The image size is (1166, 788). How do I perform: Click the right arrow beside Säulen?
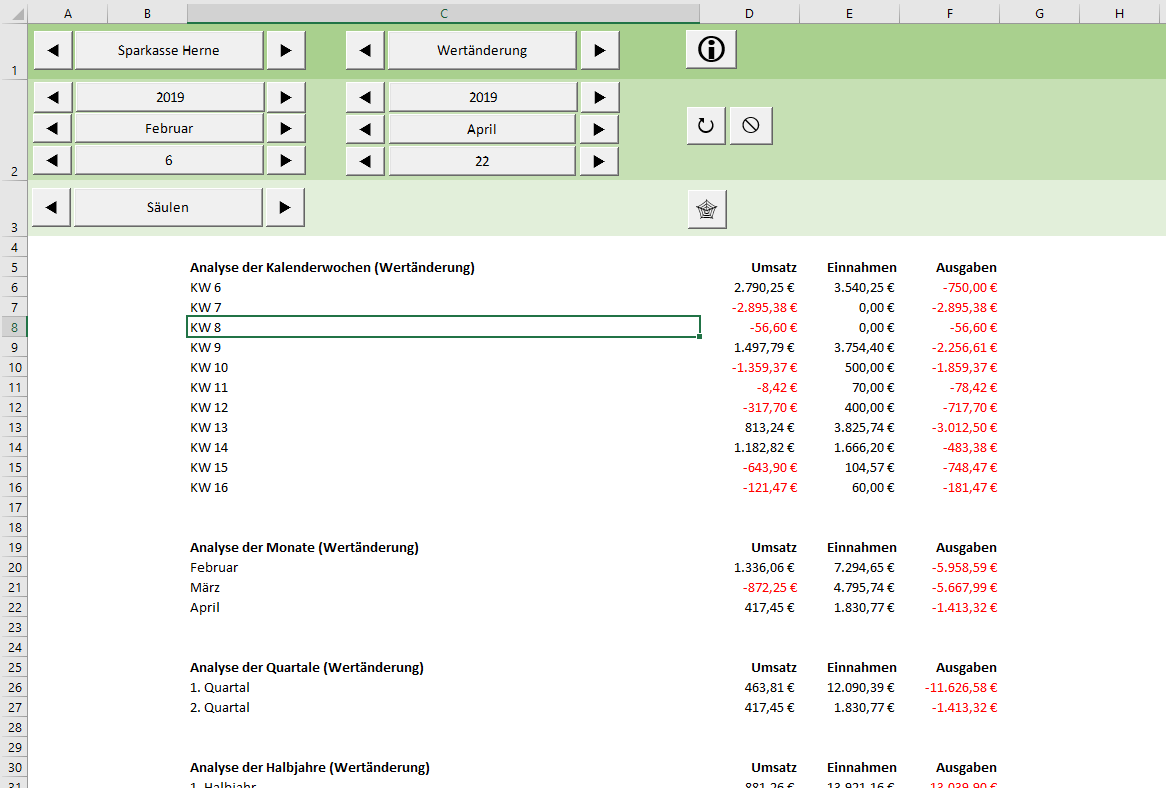[285, 207]
